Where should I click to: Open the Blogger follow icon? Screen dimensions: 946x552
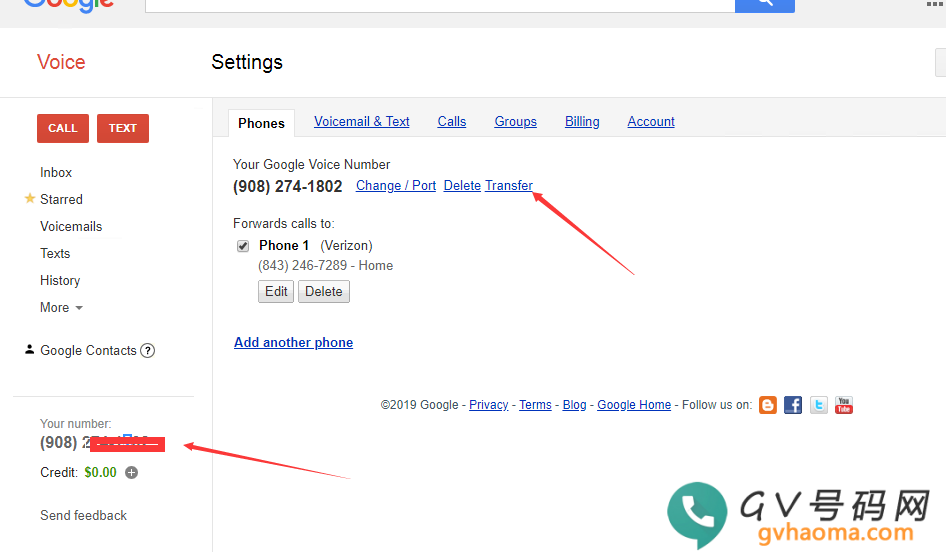767,405
